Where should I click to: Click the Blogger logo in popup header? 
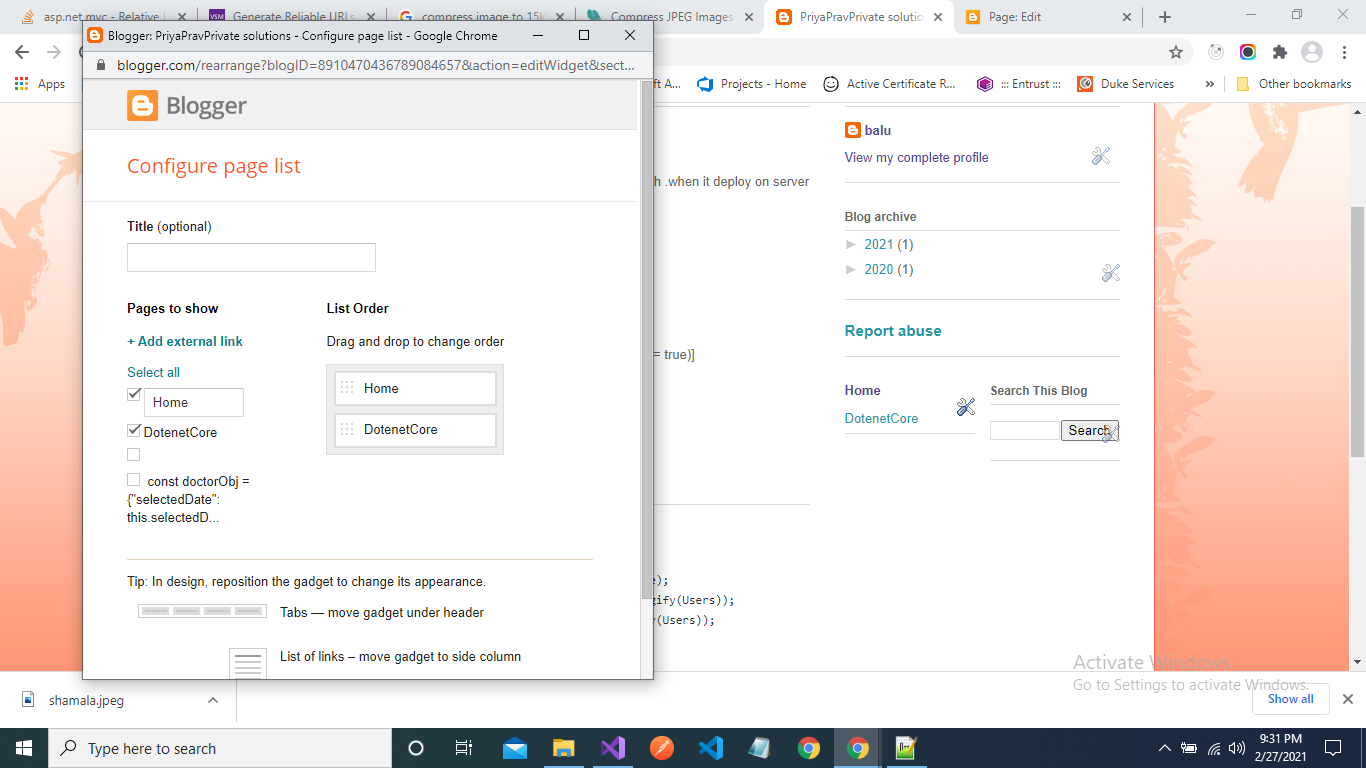tap(187, 106)
